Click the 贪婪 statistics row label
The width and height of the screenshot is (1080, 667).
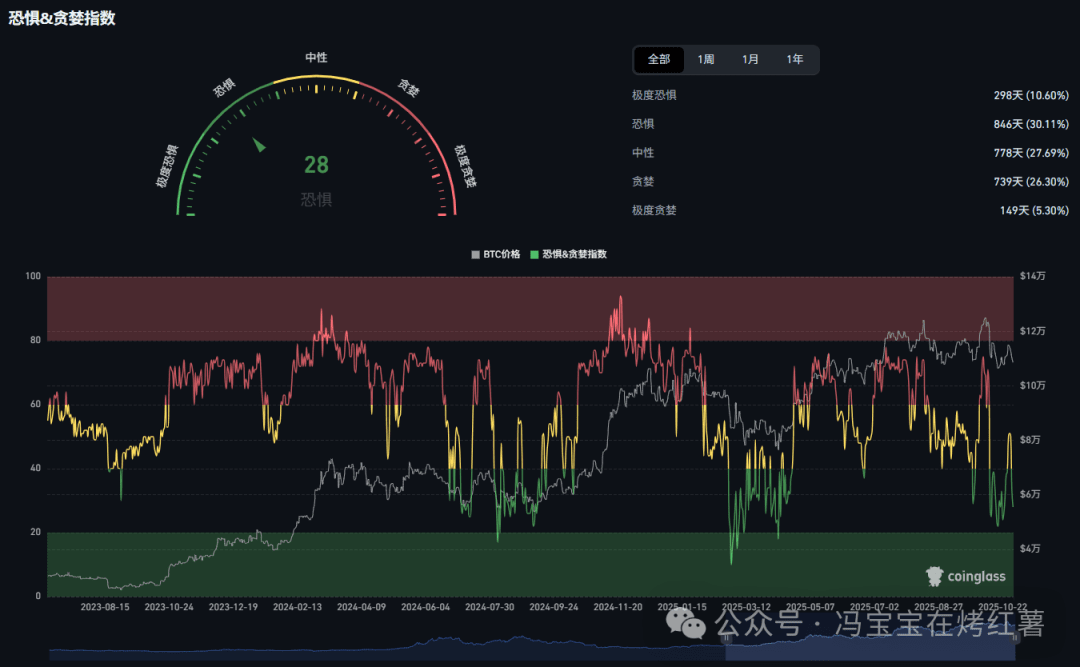(x=643, y=182)
